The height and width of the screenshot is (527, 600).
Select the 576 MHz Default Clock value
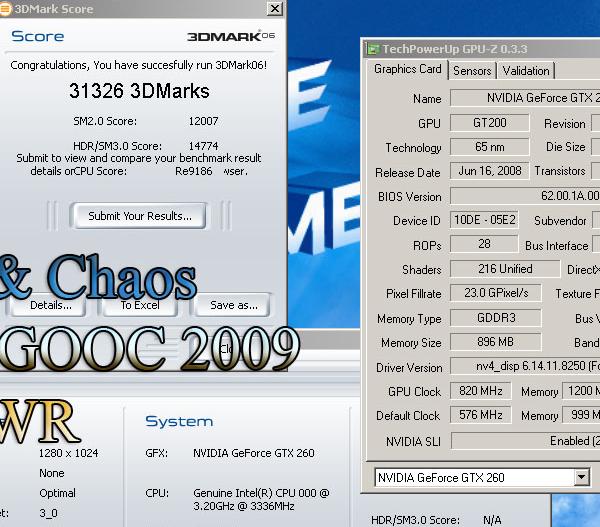point(481,415)
